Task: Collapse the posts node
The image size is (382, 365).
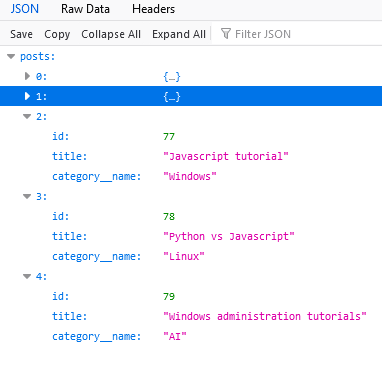Action: (11, 56)
